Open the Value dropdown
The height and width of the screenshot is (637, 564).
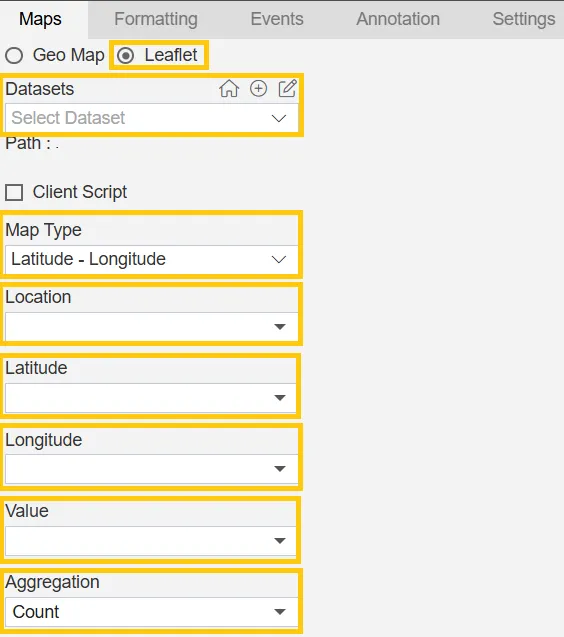[150, 541]
